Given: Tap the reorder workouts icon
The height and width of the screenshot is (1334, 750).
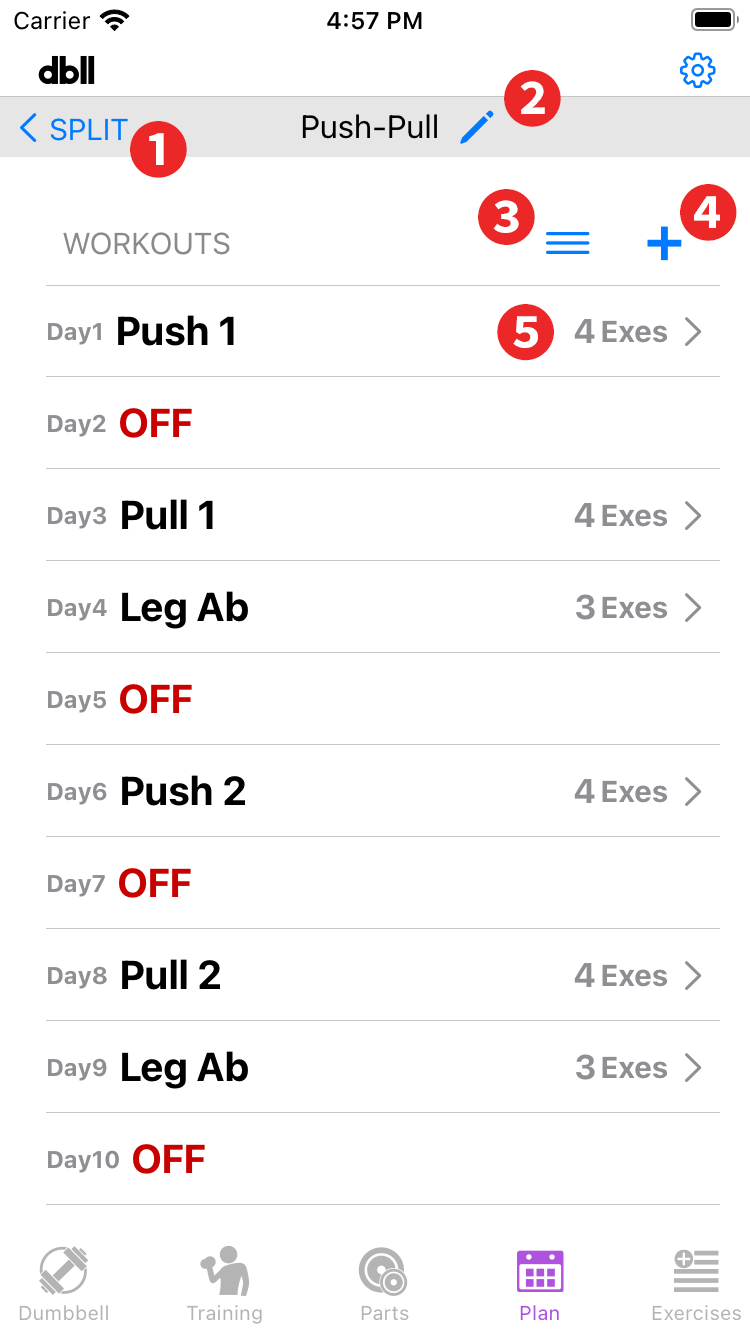Looking at the screenshot, I should [567, 243].
